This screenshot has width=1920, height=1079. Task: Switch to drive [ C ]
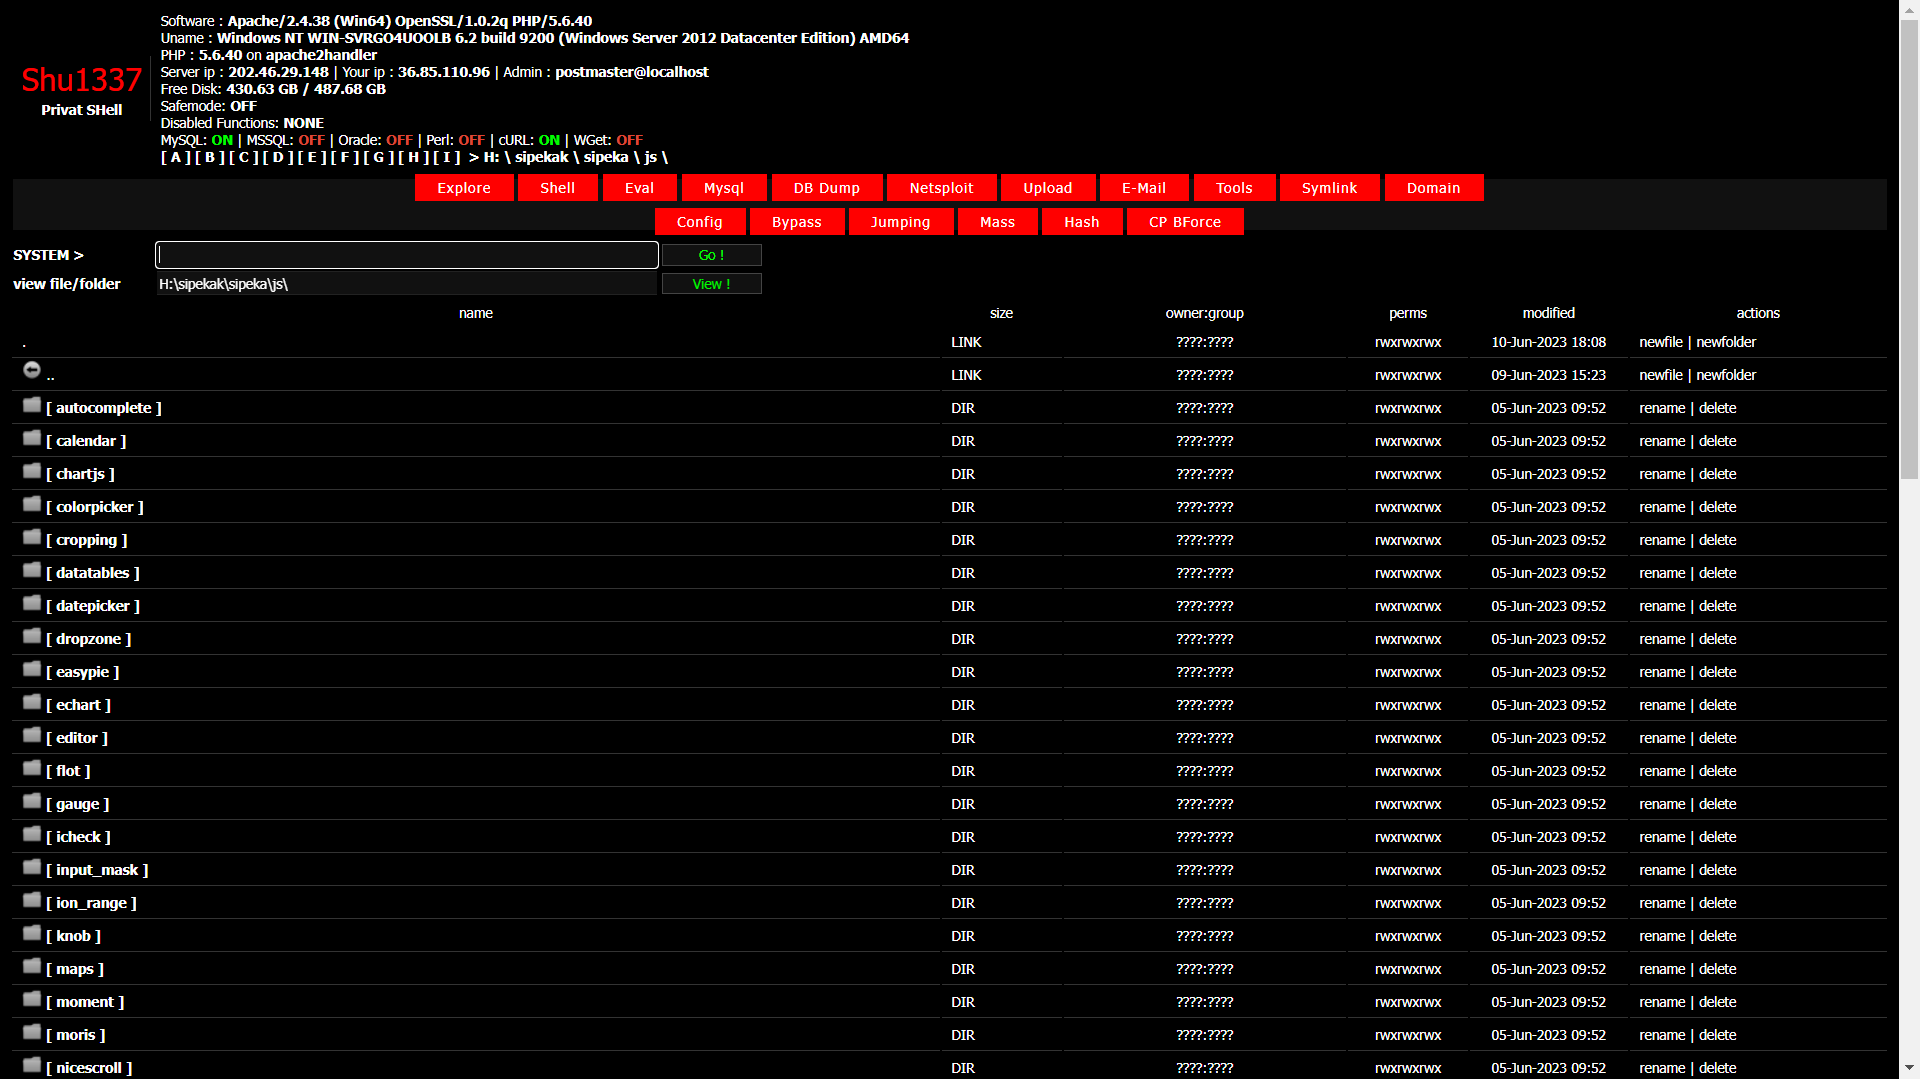[243, 157]
